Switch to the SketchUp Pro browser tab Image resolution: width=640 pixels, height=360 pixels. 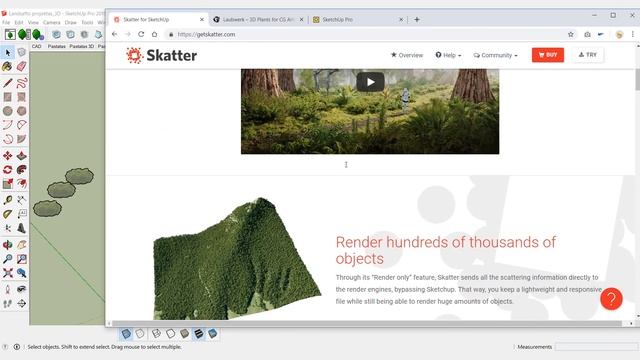click(x=358, y=19)
